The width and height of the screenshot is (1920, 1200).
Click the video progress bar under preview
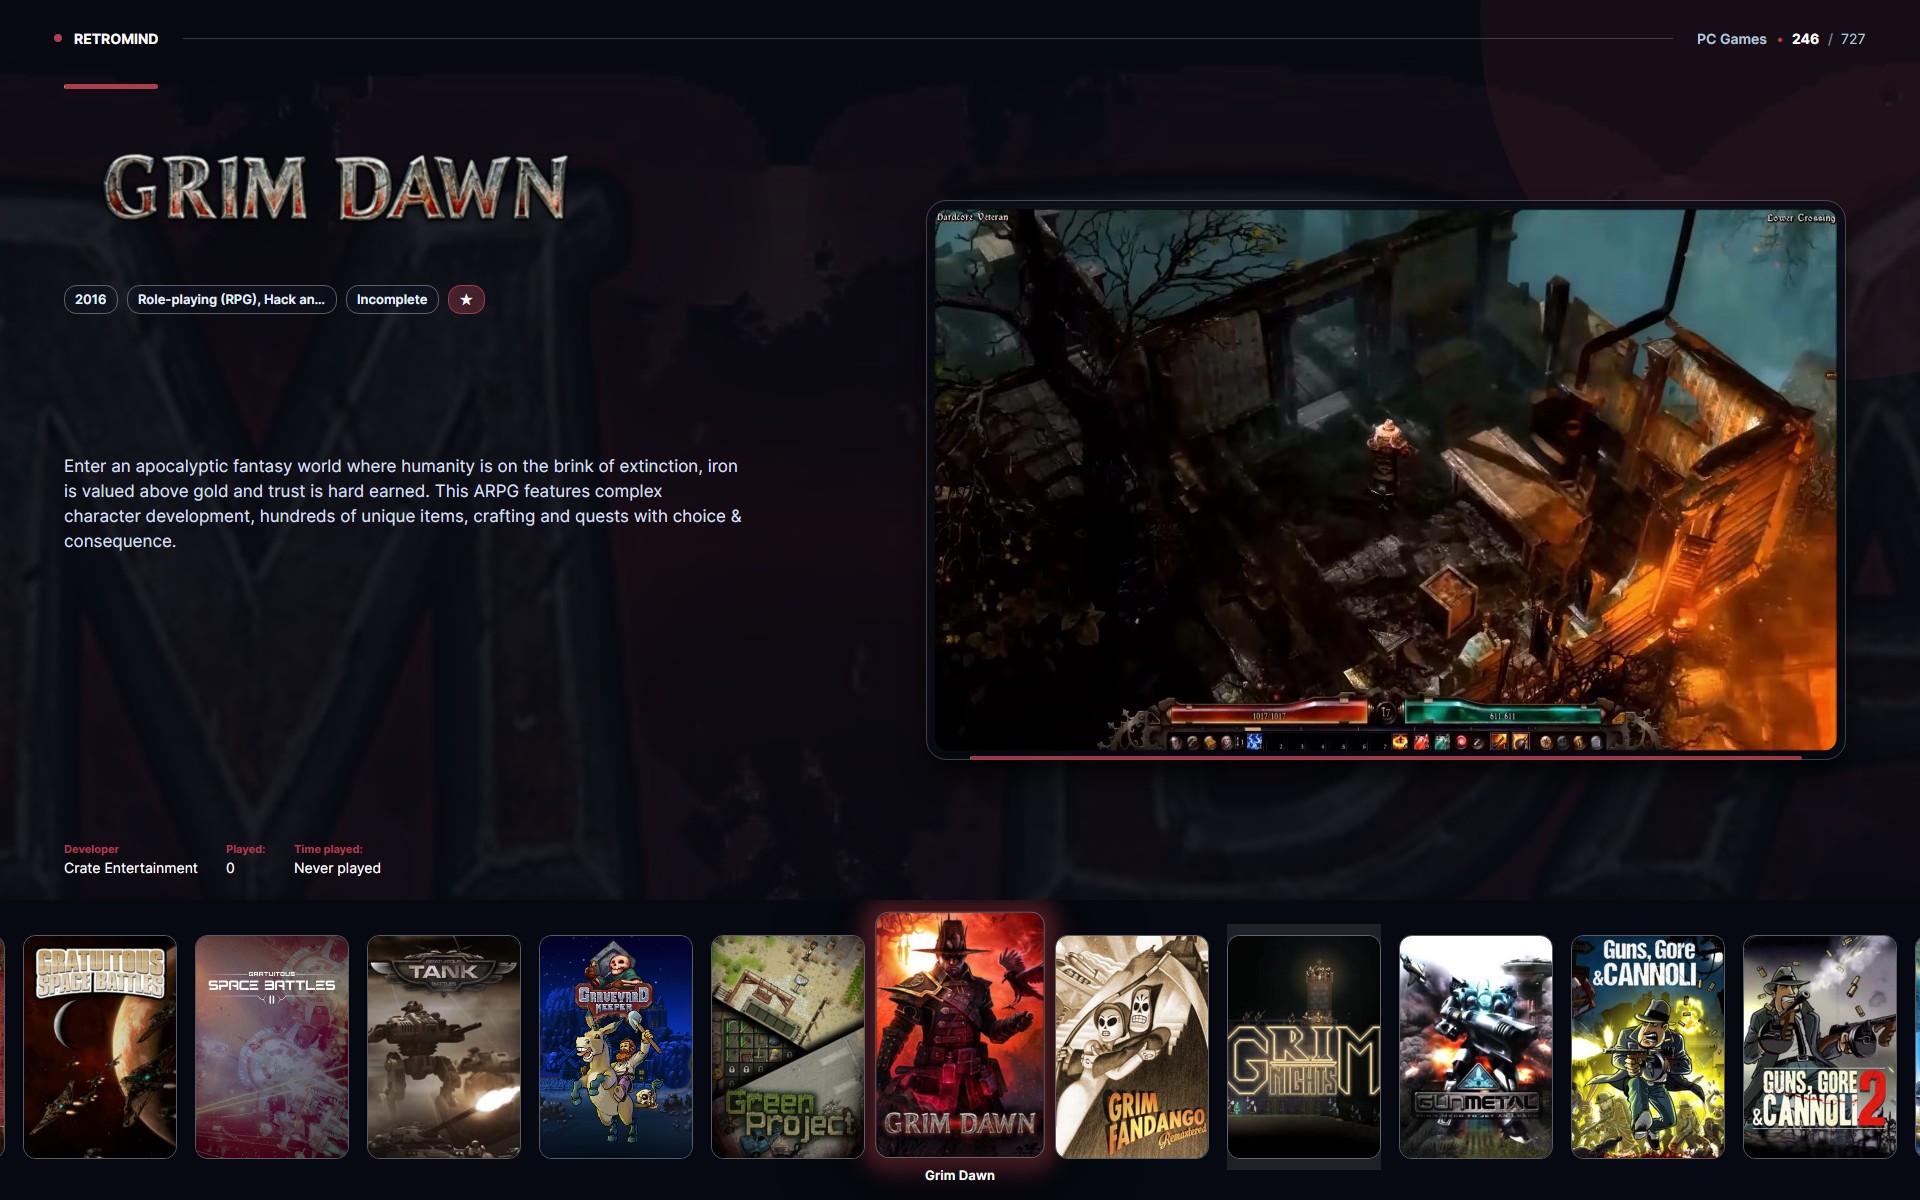[1385, 757]
